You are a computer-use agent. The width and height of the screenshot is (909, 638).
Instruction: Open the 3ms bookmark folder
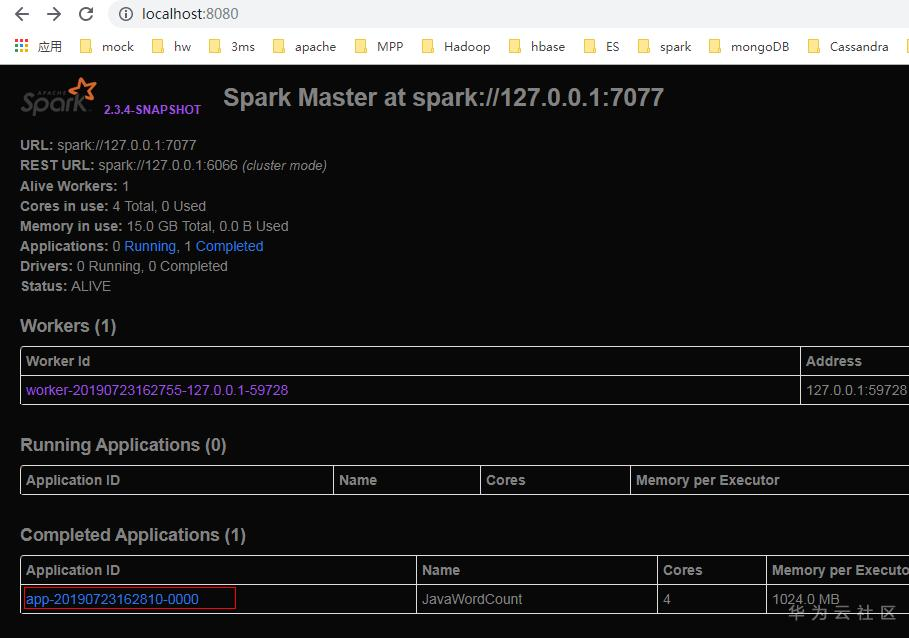pyautogui.click(x=232, y=46)
